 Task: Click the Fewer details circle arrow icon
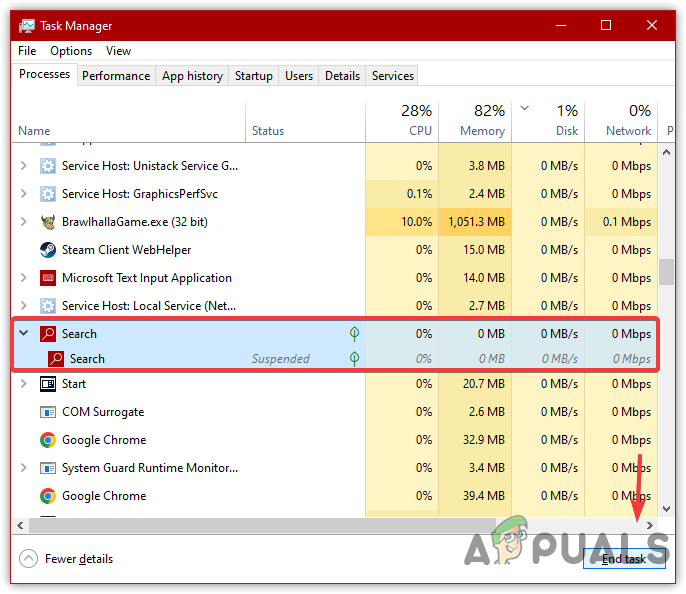[28, 559]
